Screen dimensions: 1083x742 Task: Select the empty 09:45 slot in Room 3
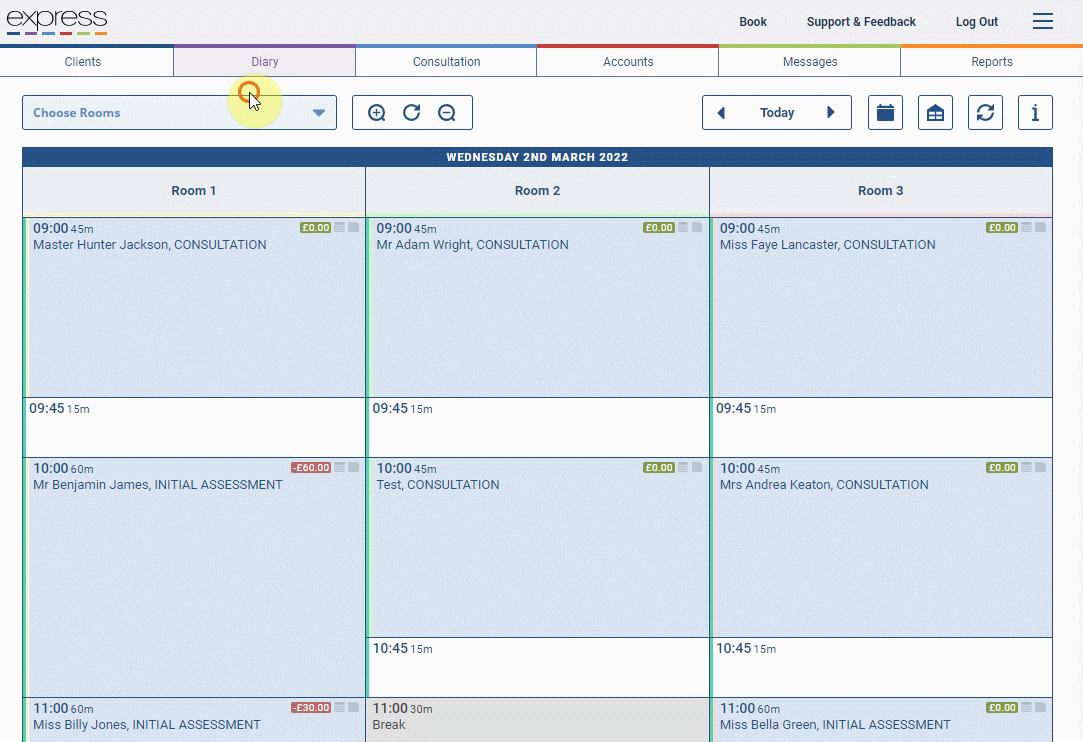coord(882,427)
